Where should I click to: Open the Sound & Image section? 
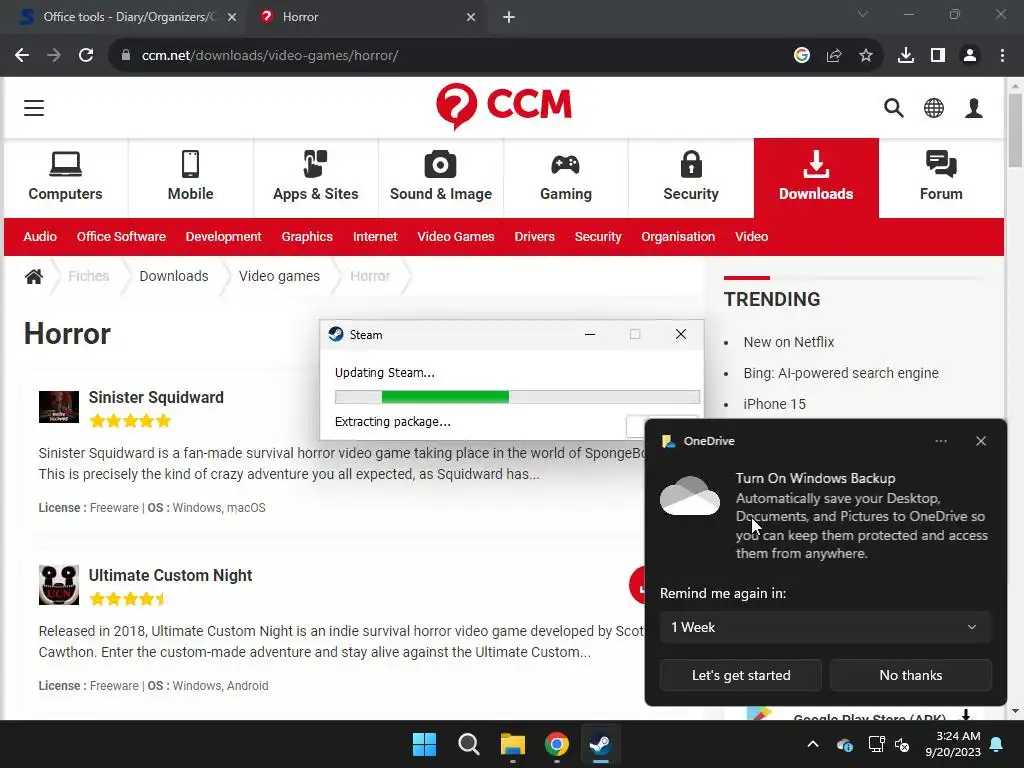(441, 177)
